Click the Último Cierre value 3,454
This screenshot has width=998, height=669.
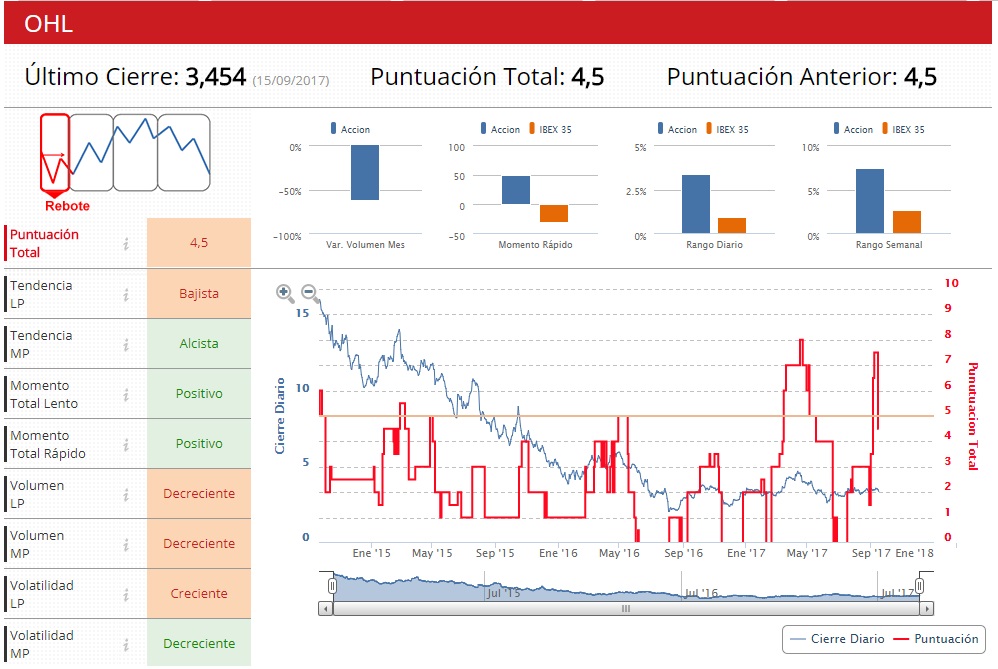coord(215,77)
